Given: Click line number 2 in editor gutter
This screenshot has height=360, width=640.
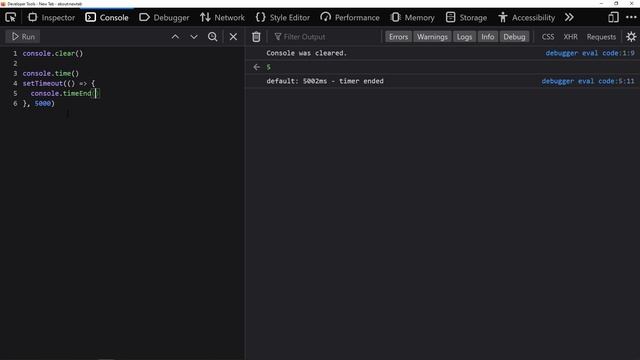Looking at the screenshot, I should [x=15, y=63].
